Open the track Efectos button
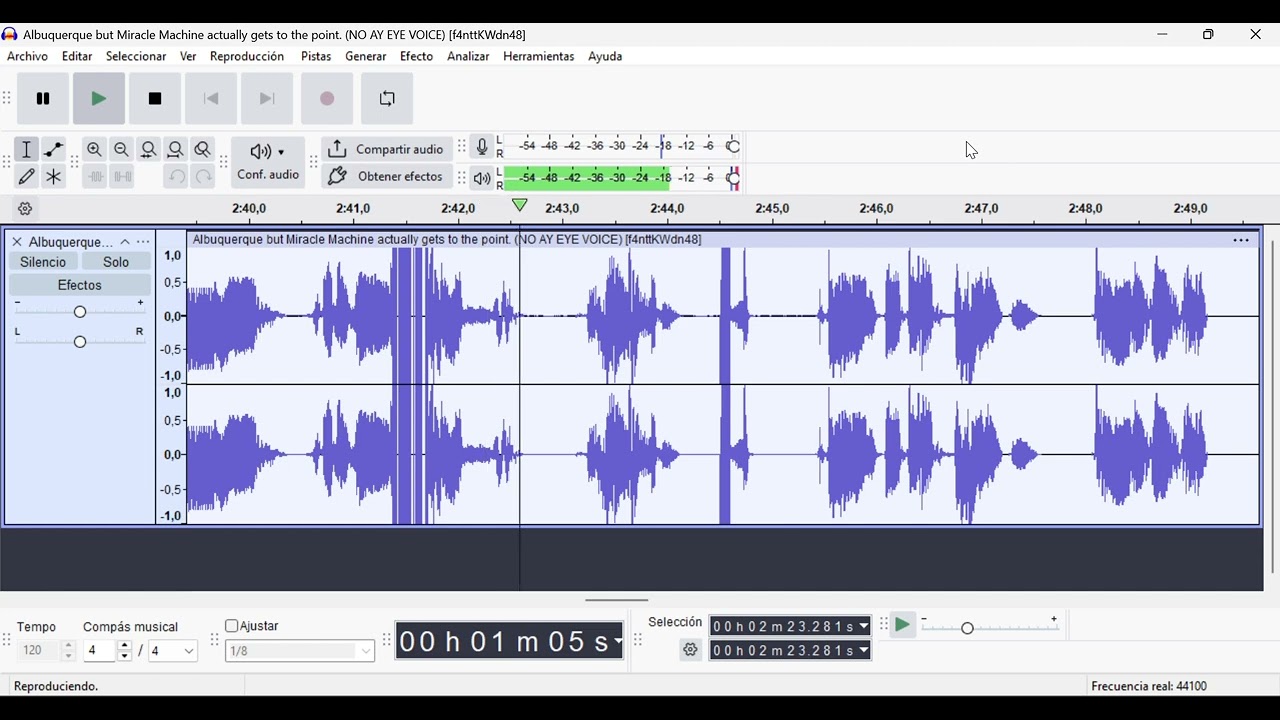The image size is (1280, 720). coord(80,285)
